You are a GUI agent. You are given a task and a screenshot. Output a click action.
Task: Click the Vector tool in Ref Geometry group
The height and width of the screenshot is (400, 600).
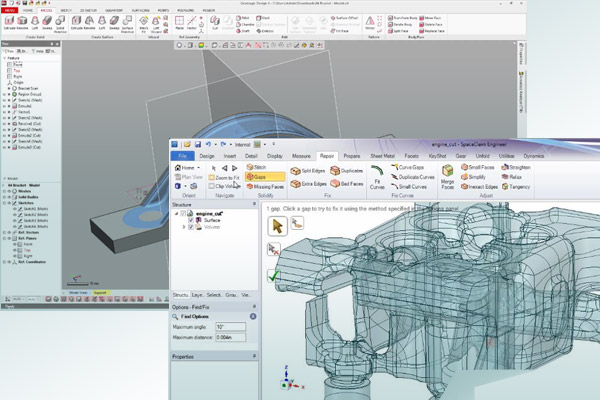192,23
